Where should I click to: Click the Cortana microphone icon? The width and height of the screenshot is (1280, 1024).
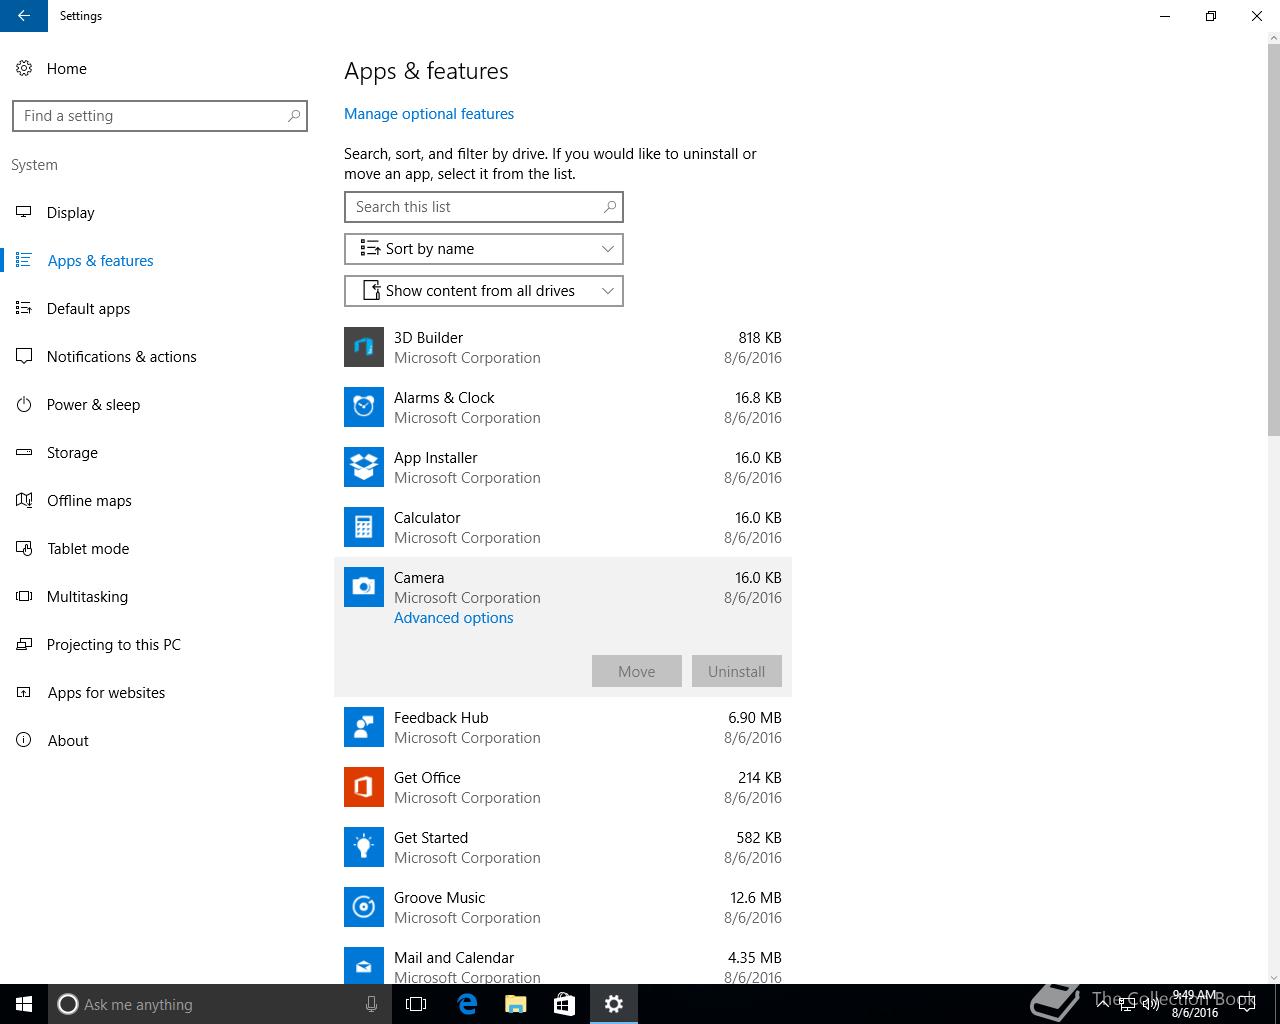point(371,1004)
